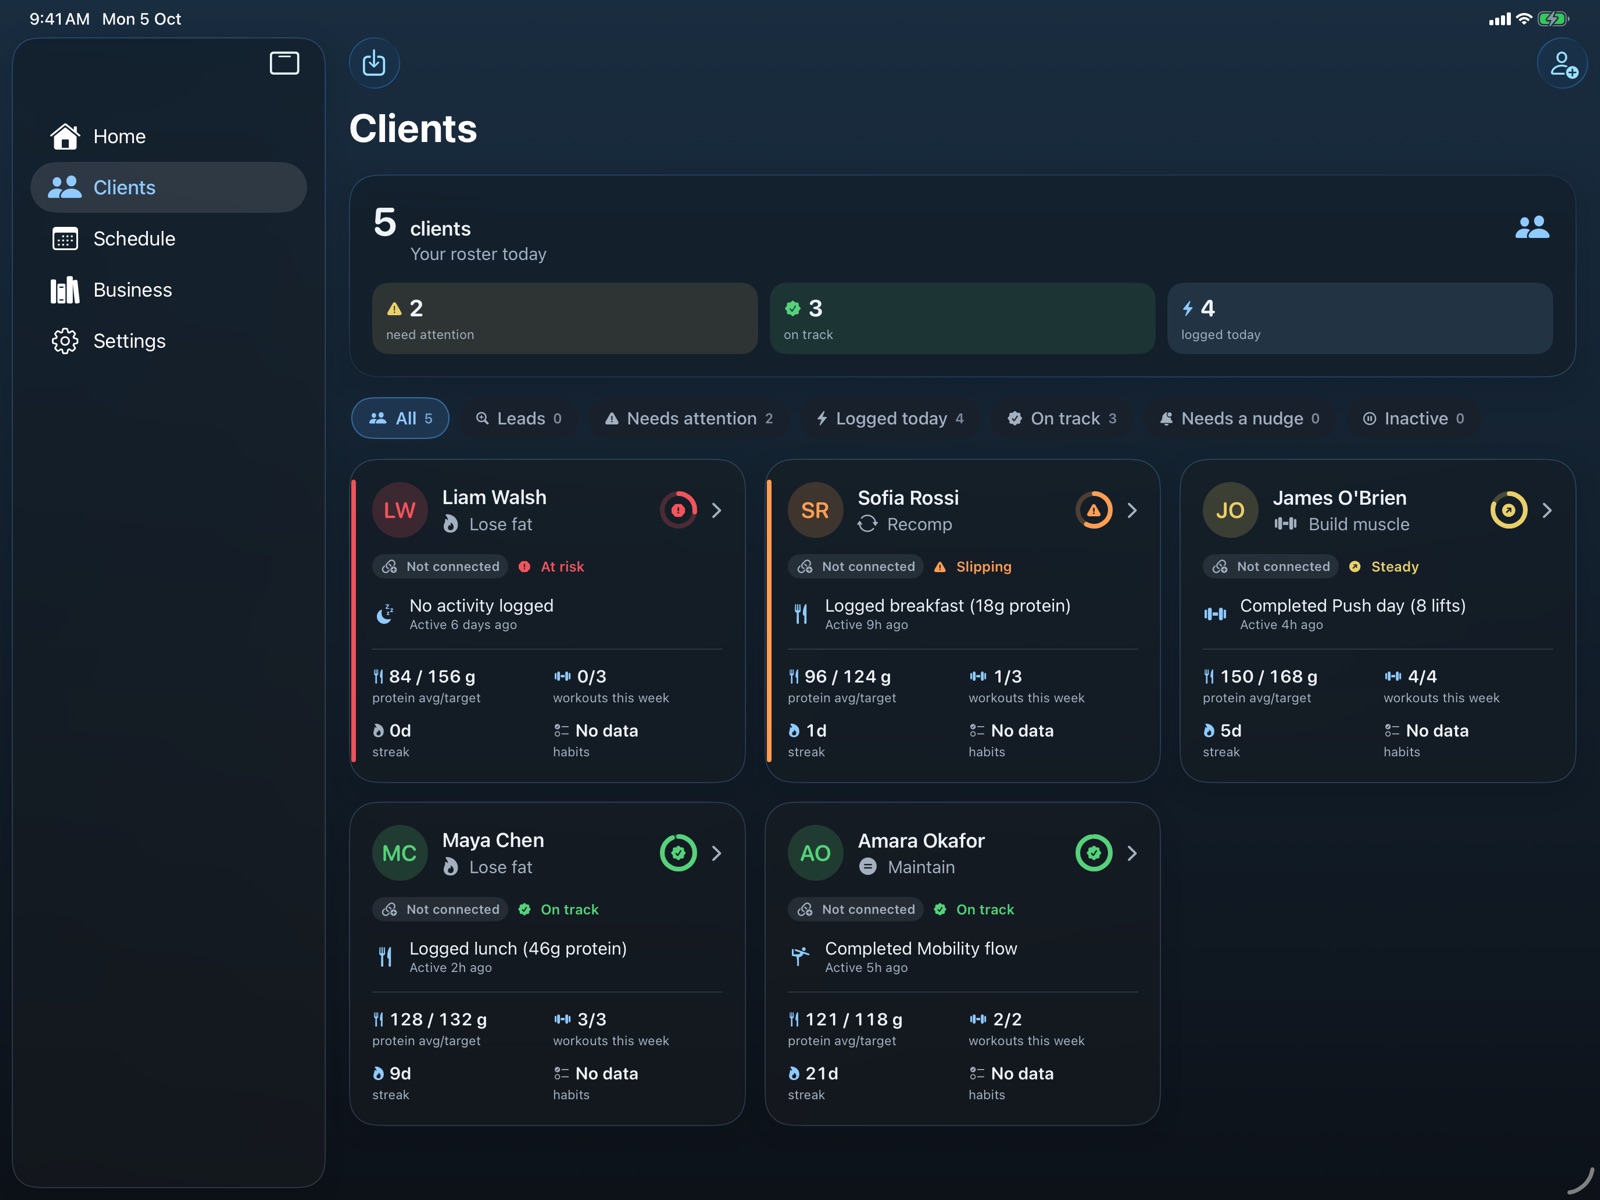This screenshot has width=1600, height=1200.
Task: Open James O'Brien's yellow status ring
Action: pos(1509,510)
